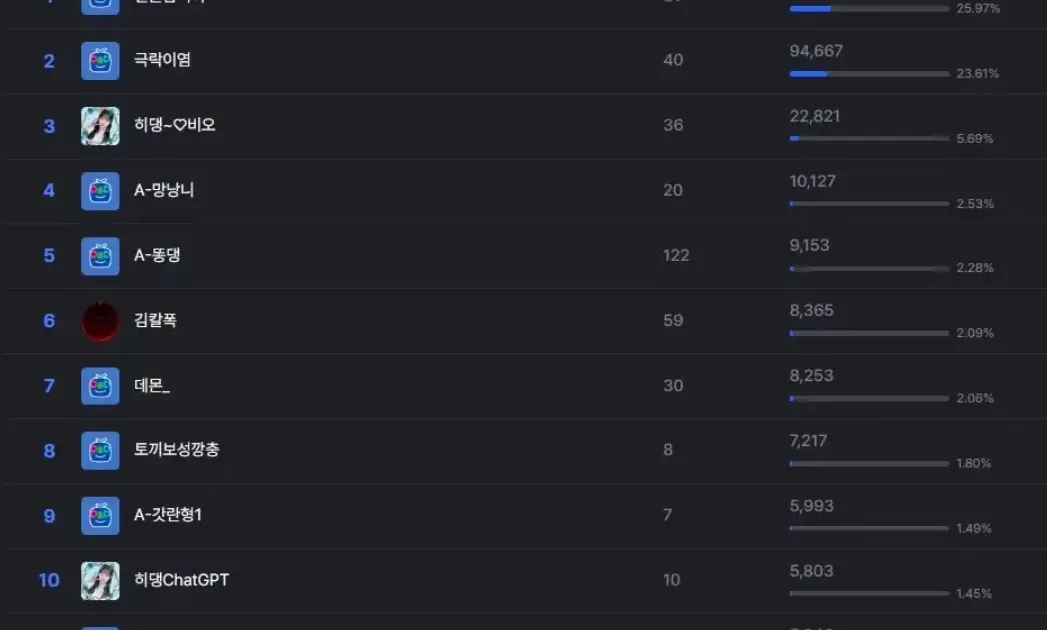Image resolution: width=1047 pixels, height=630 pixels.
Task: Click the avatar icon next to A-망낭니
Action: (100, 191)
